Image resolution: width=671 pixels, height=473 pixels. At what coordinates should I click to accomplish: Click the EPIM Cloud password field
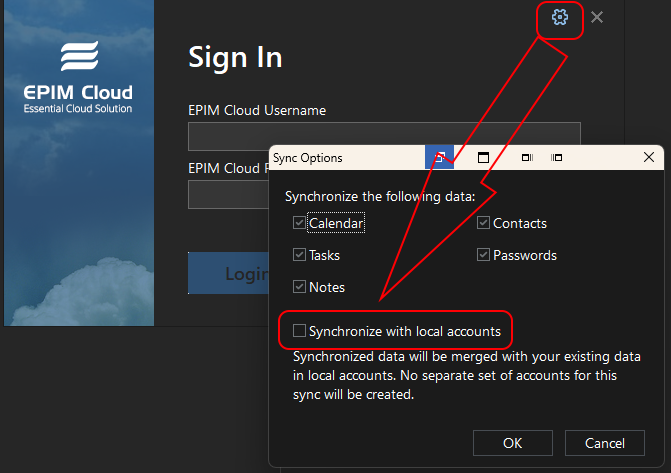pyautogui.click(x=229, y=194)
